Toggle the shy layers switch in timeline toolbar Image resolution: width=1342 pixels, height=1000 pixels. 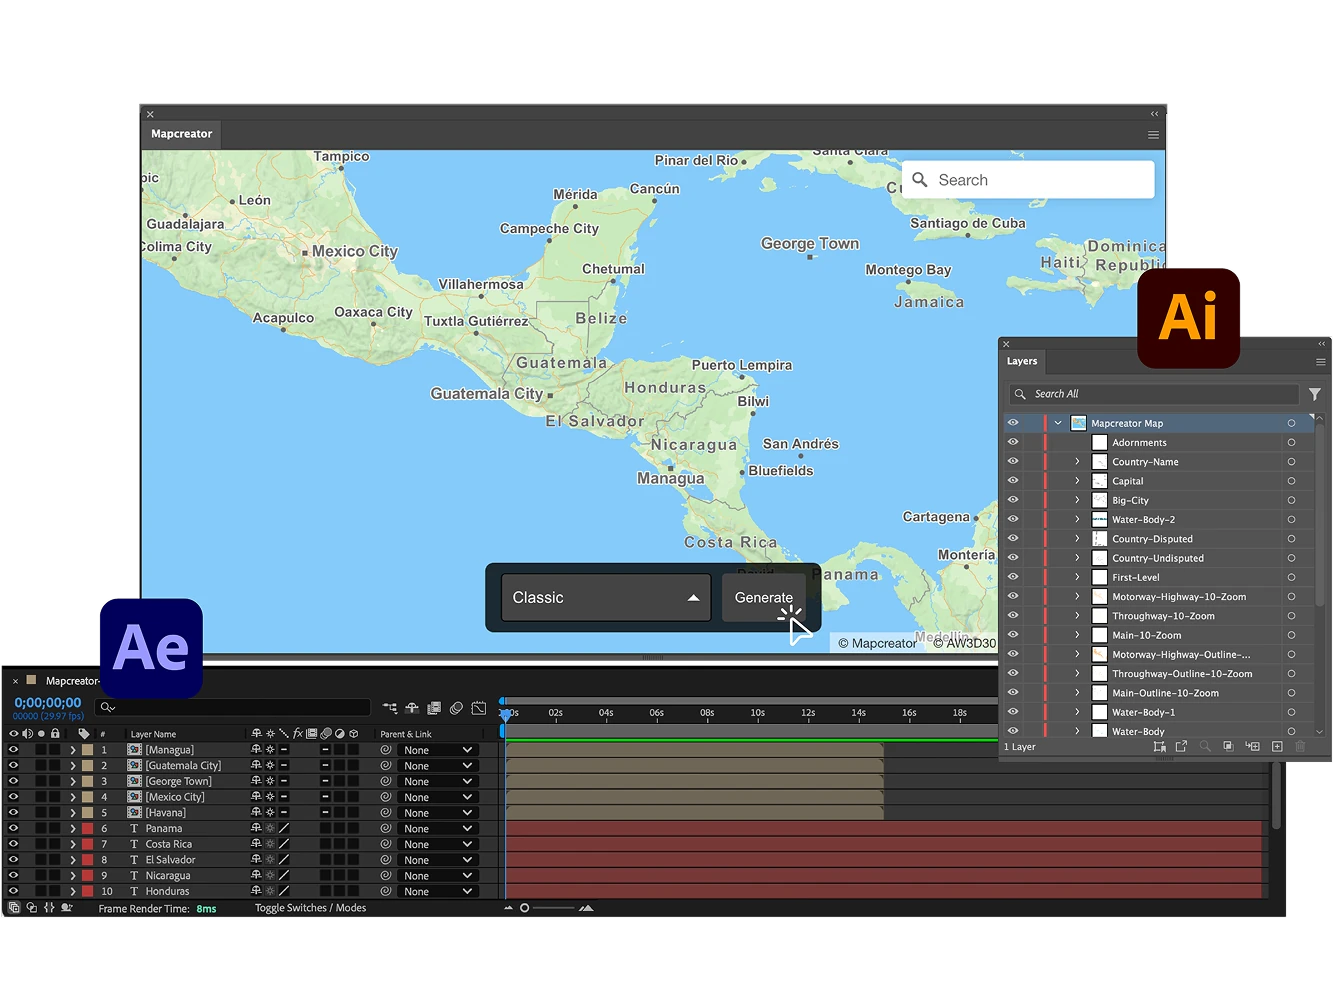coord(411,708)
